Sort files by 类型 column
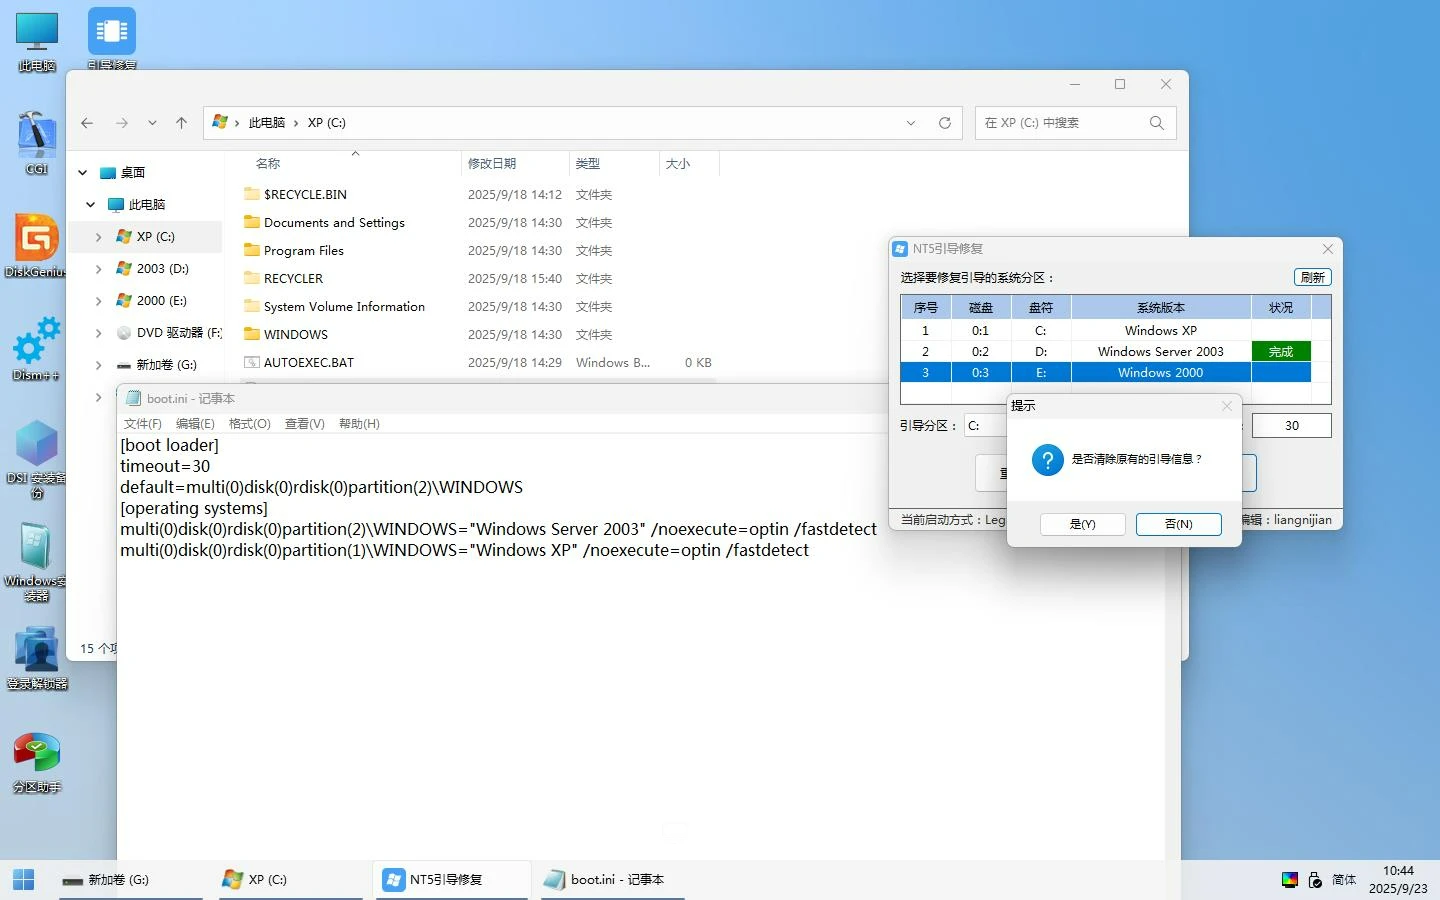 pyautogui.click(x=588, y=164)
